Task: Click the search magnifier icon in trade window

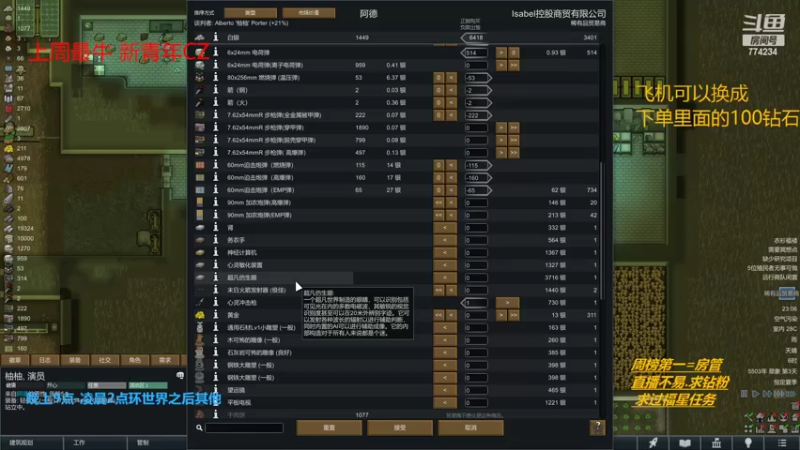Action: (x=199, y=428)
